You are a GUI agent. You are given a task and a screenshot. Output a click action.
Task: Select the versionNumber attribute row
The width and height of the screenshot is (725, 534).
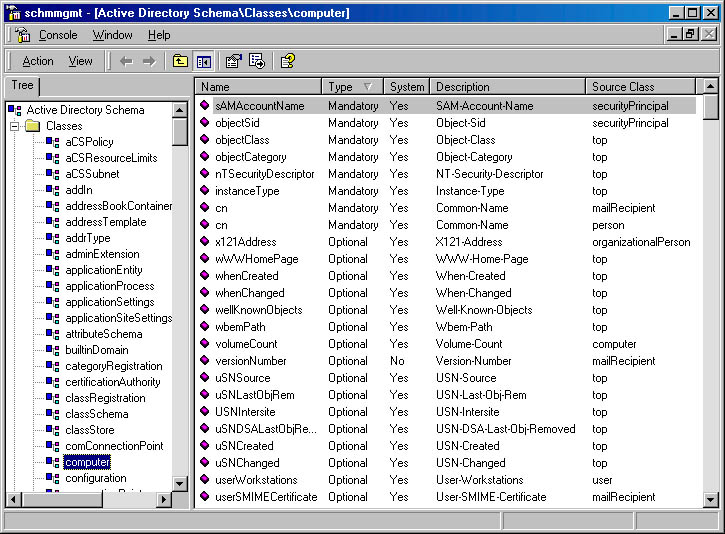coord(250,361)
